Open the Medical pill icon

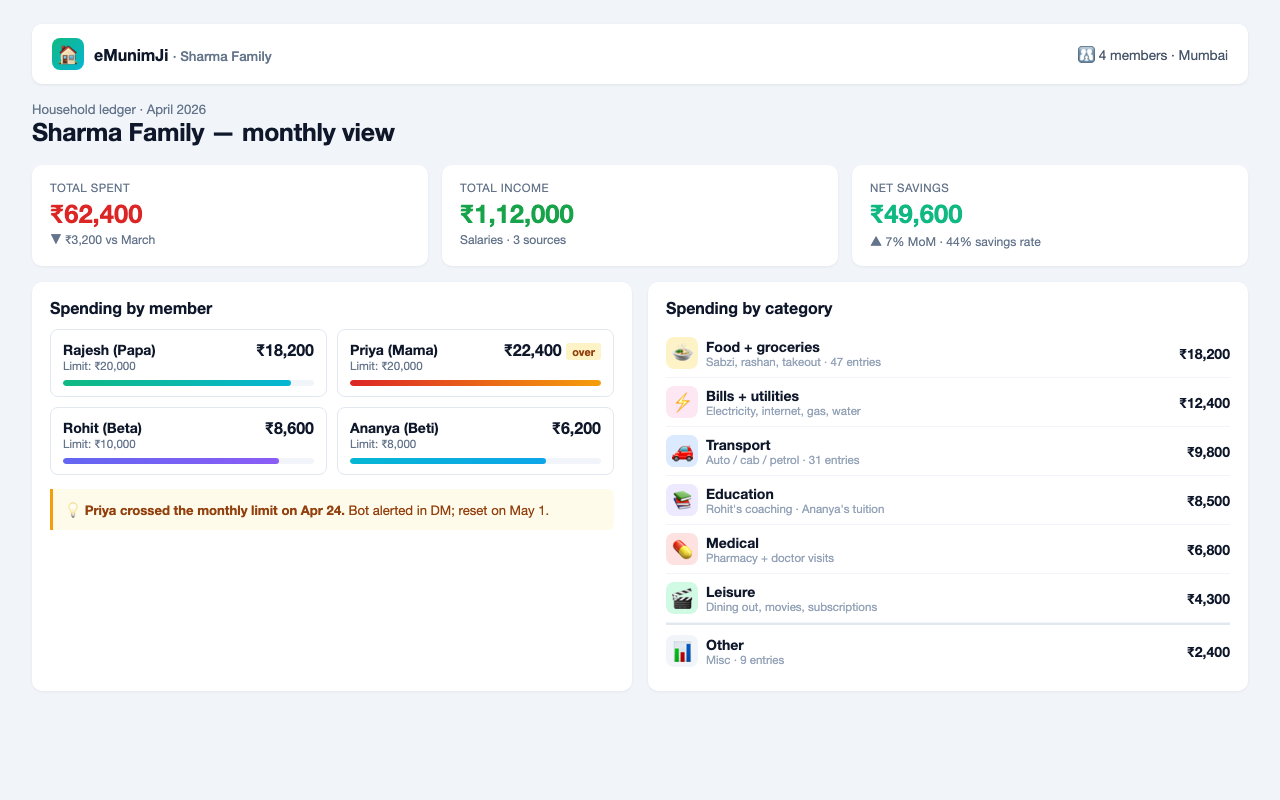(x=682, y=549)
